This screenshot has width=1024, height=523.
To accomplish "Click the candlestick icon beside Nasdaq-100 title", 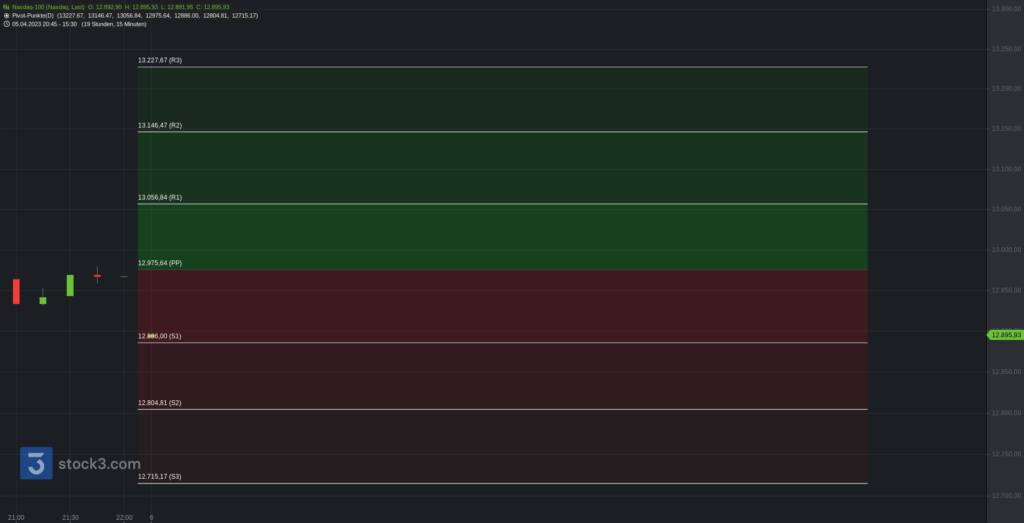I will point(6,7).
